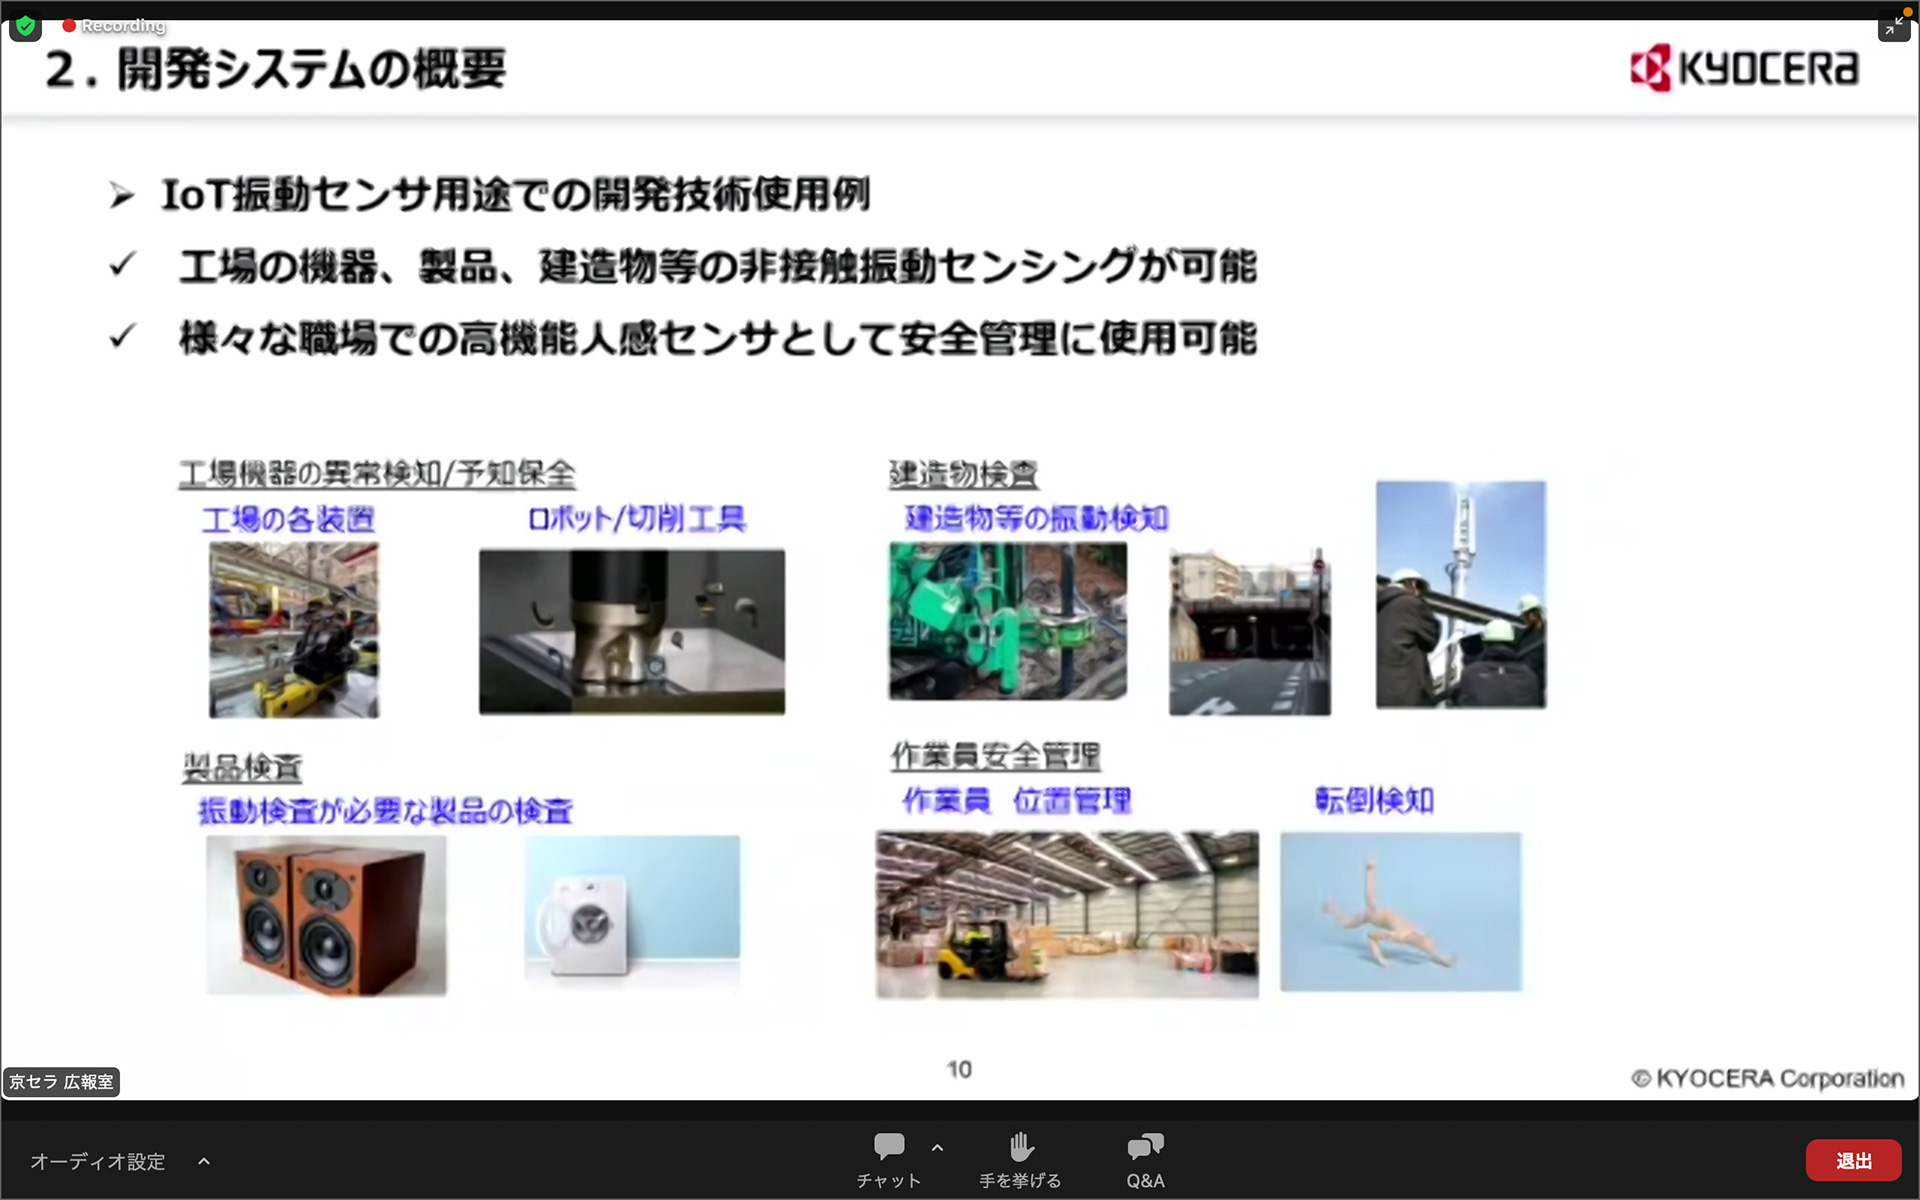Click 退出 to leave the meeting

pos(1854,1160)
